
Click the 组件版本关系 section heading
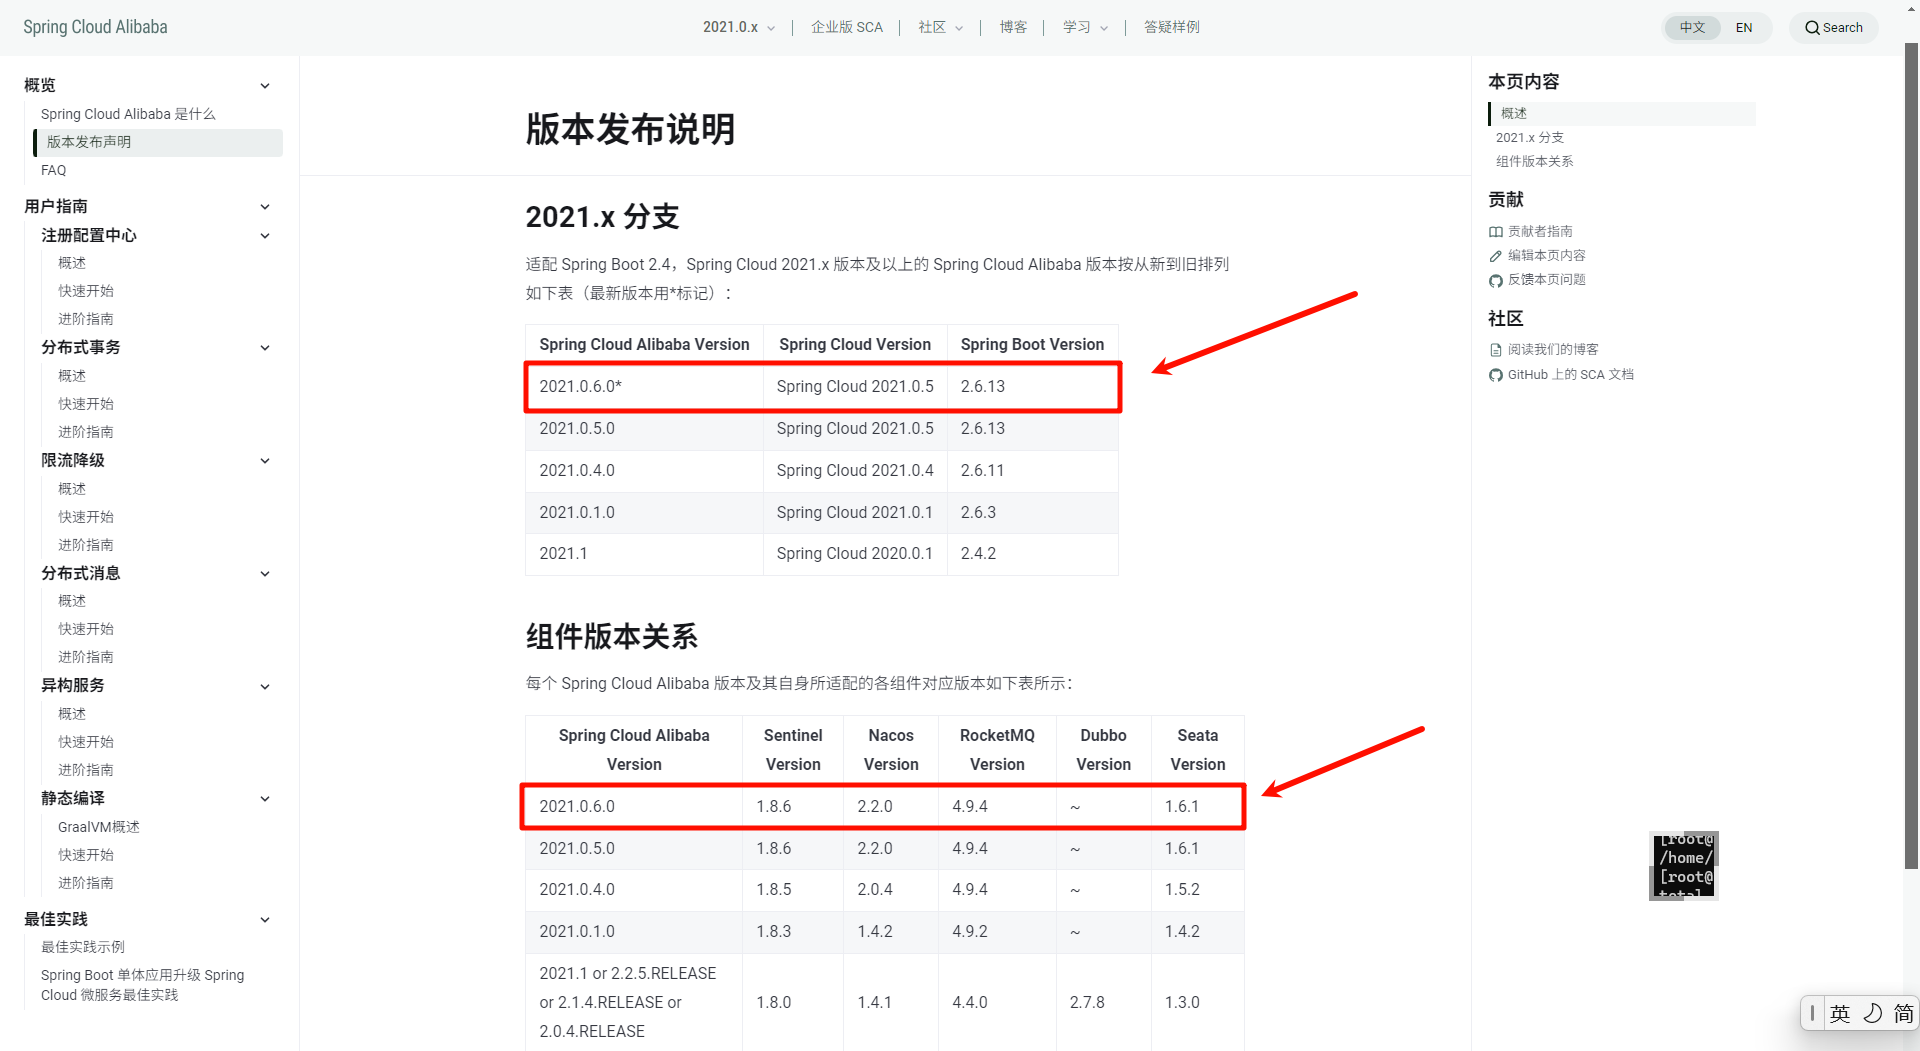tap(612, 637)
